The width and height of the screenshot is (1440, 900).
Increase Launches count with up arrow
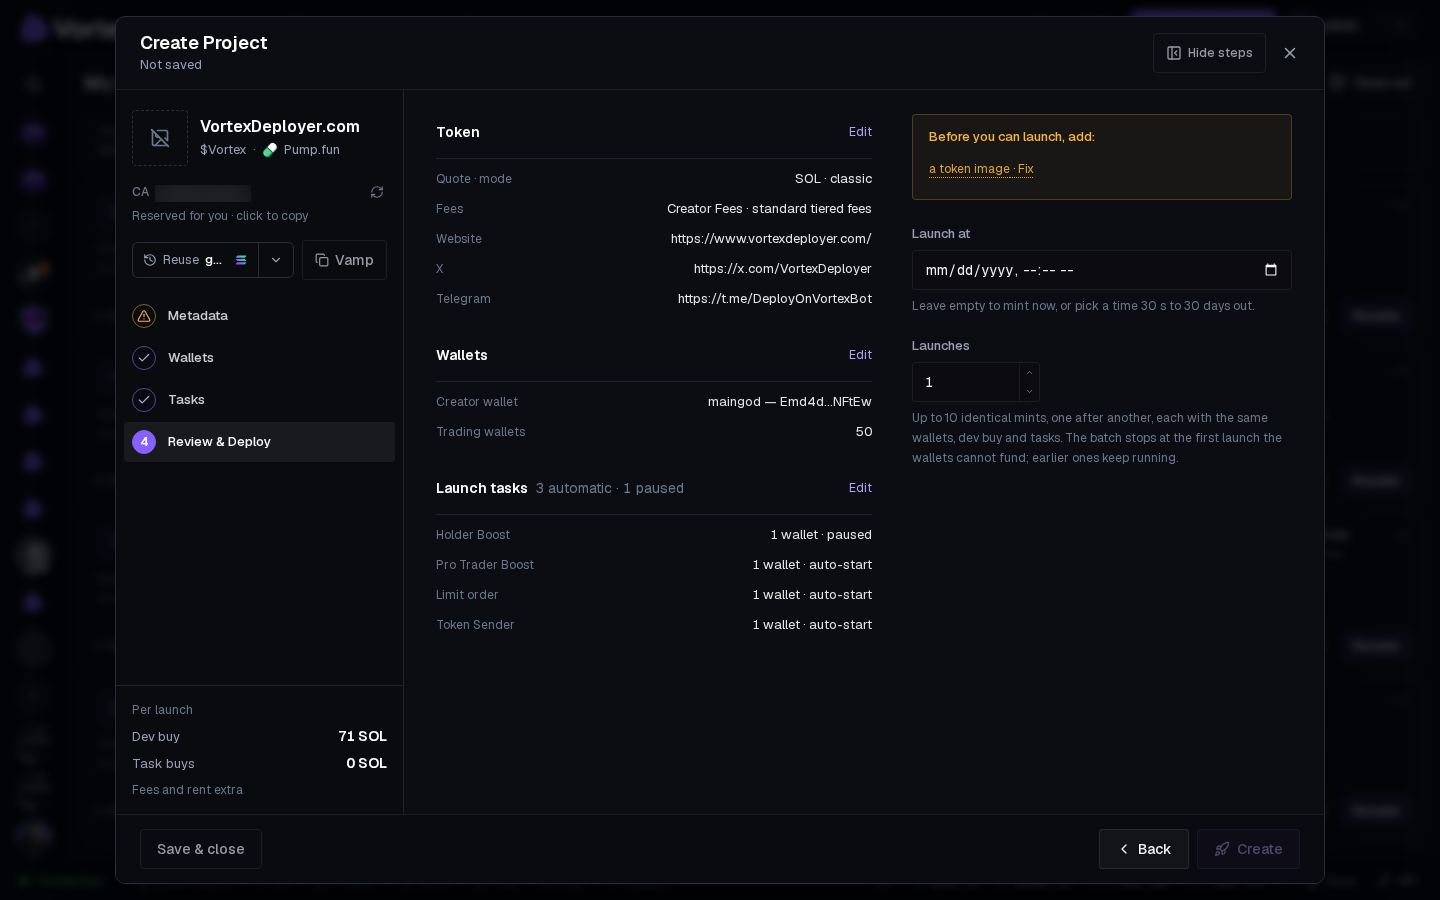tap(1029, 372)
